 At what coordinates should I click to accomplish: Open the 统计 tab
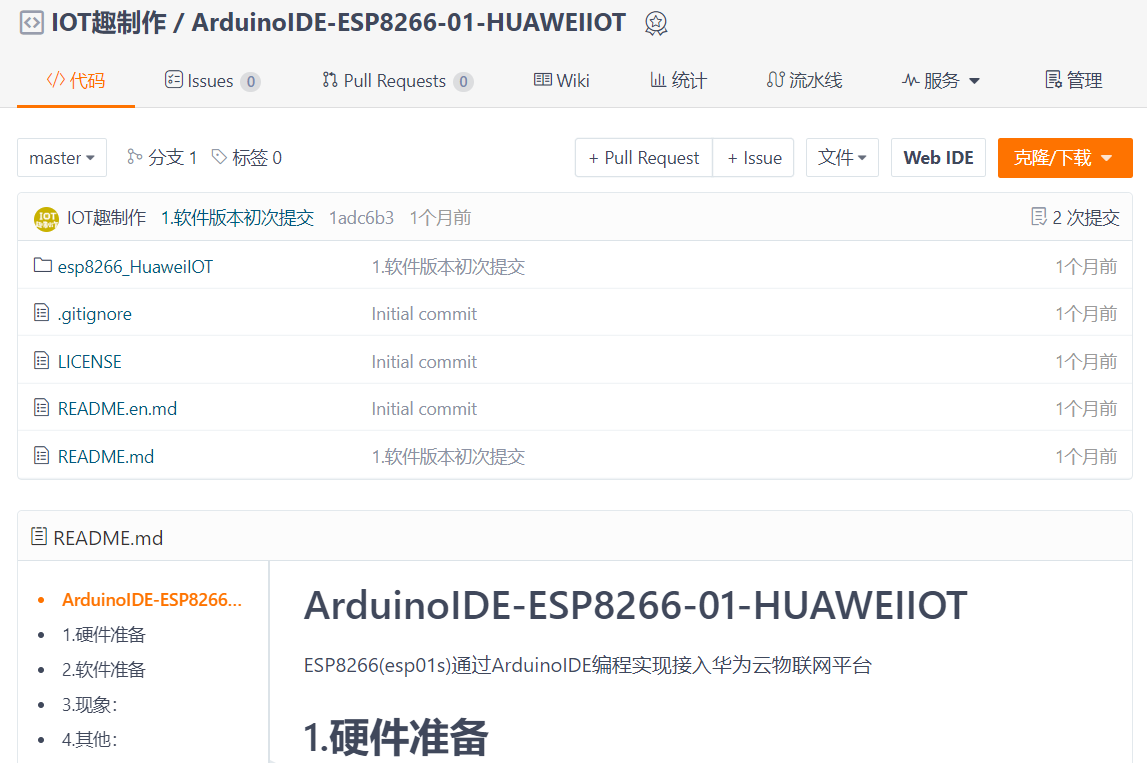(678, 80)
